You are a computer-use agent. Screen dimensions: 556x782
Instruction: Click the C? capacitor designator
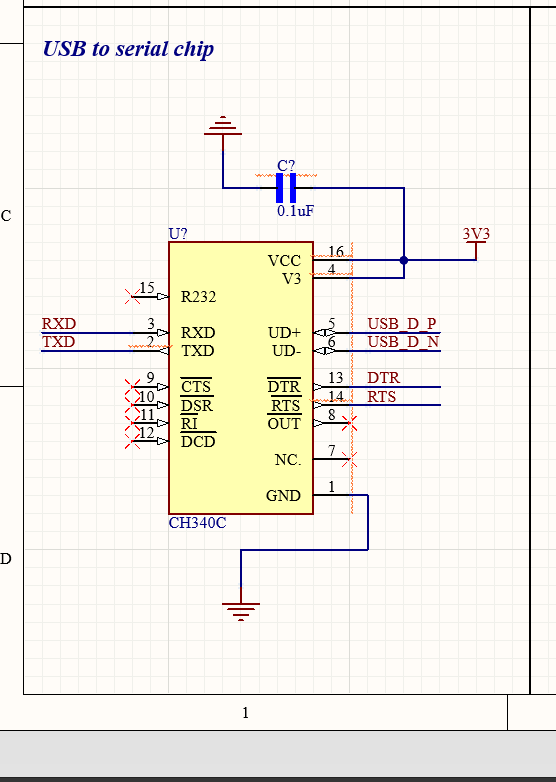[x=286, y=166]
